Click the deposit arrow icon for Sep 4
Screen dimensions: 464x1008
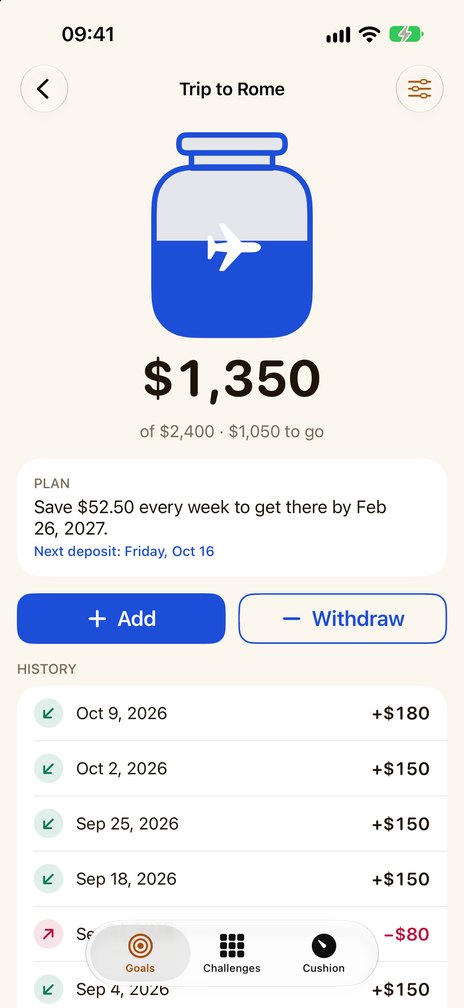tap(48, 989)
